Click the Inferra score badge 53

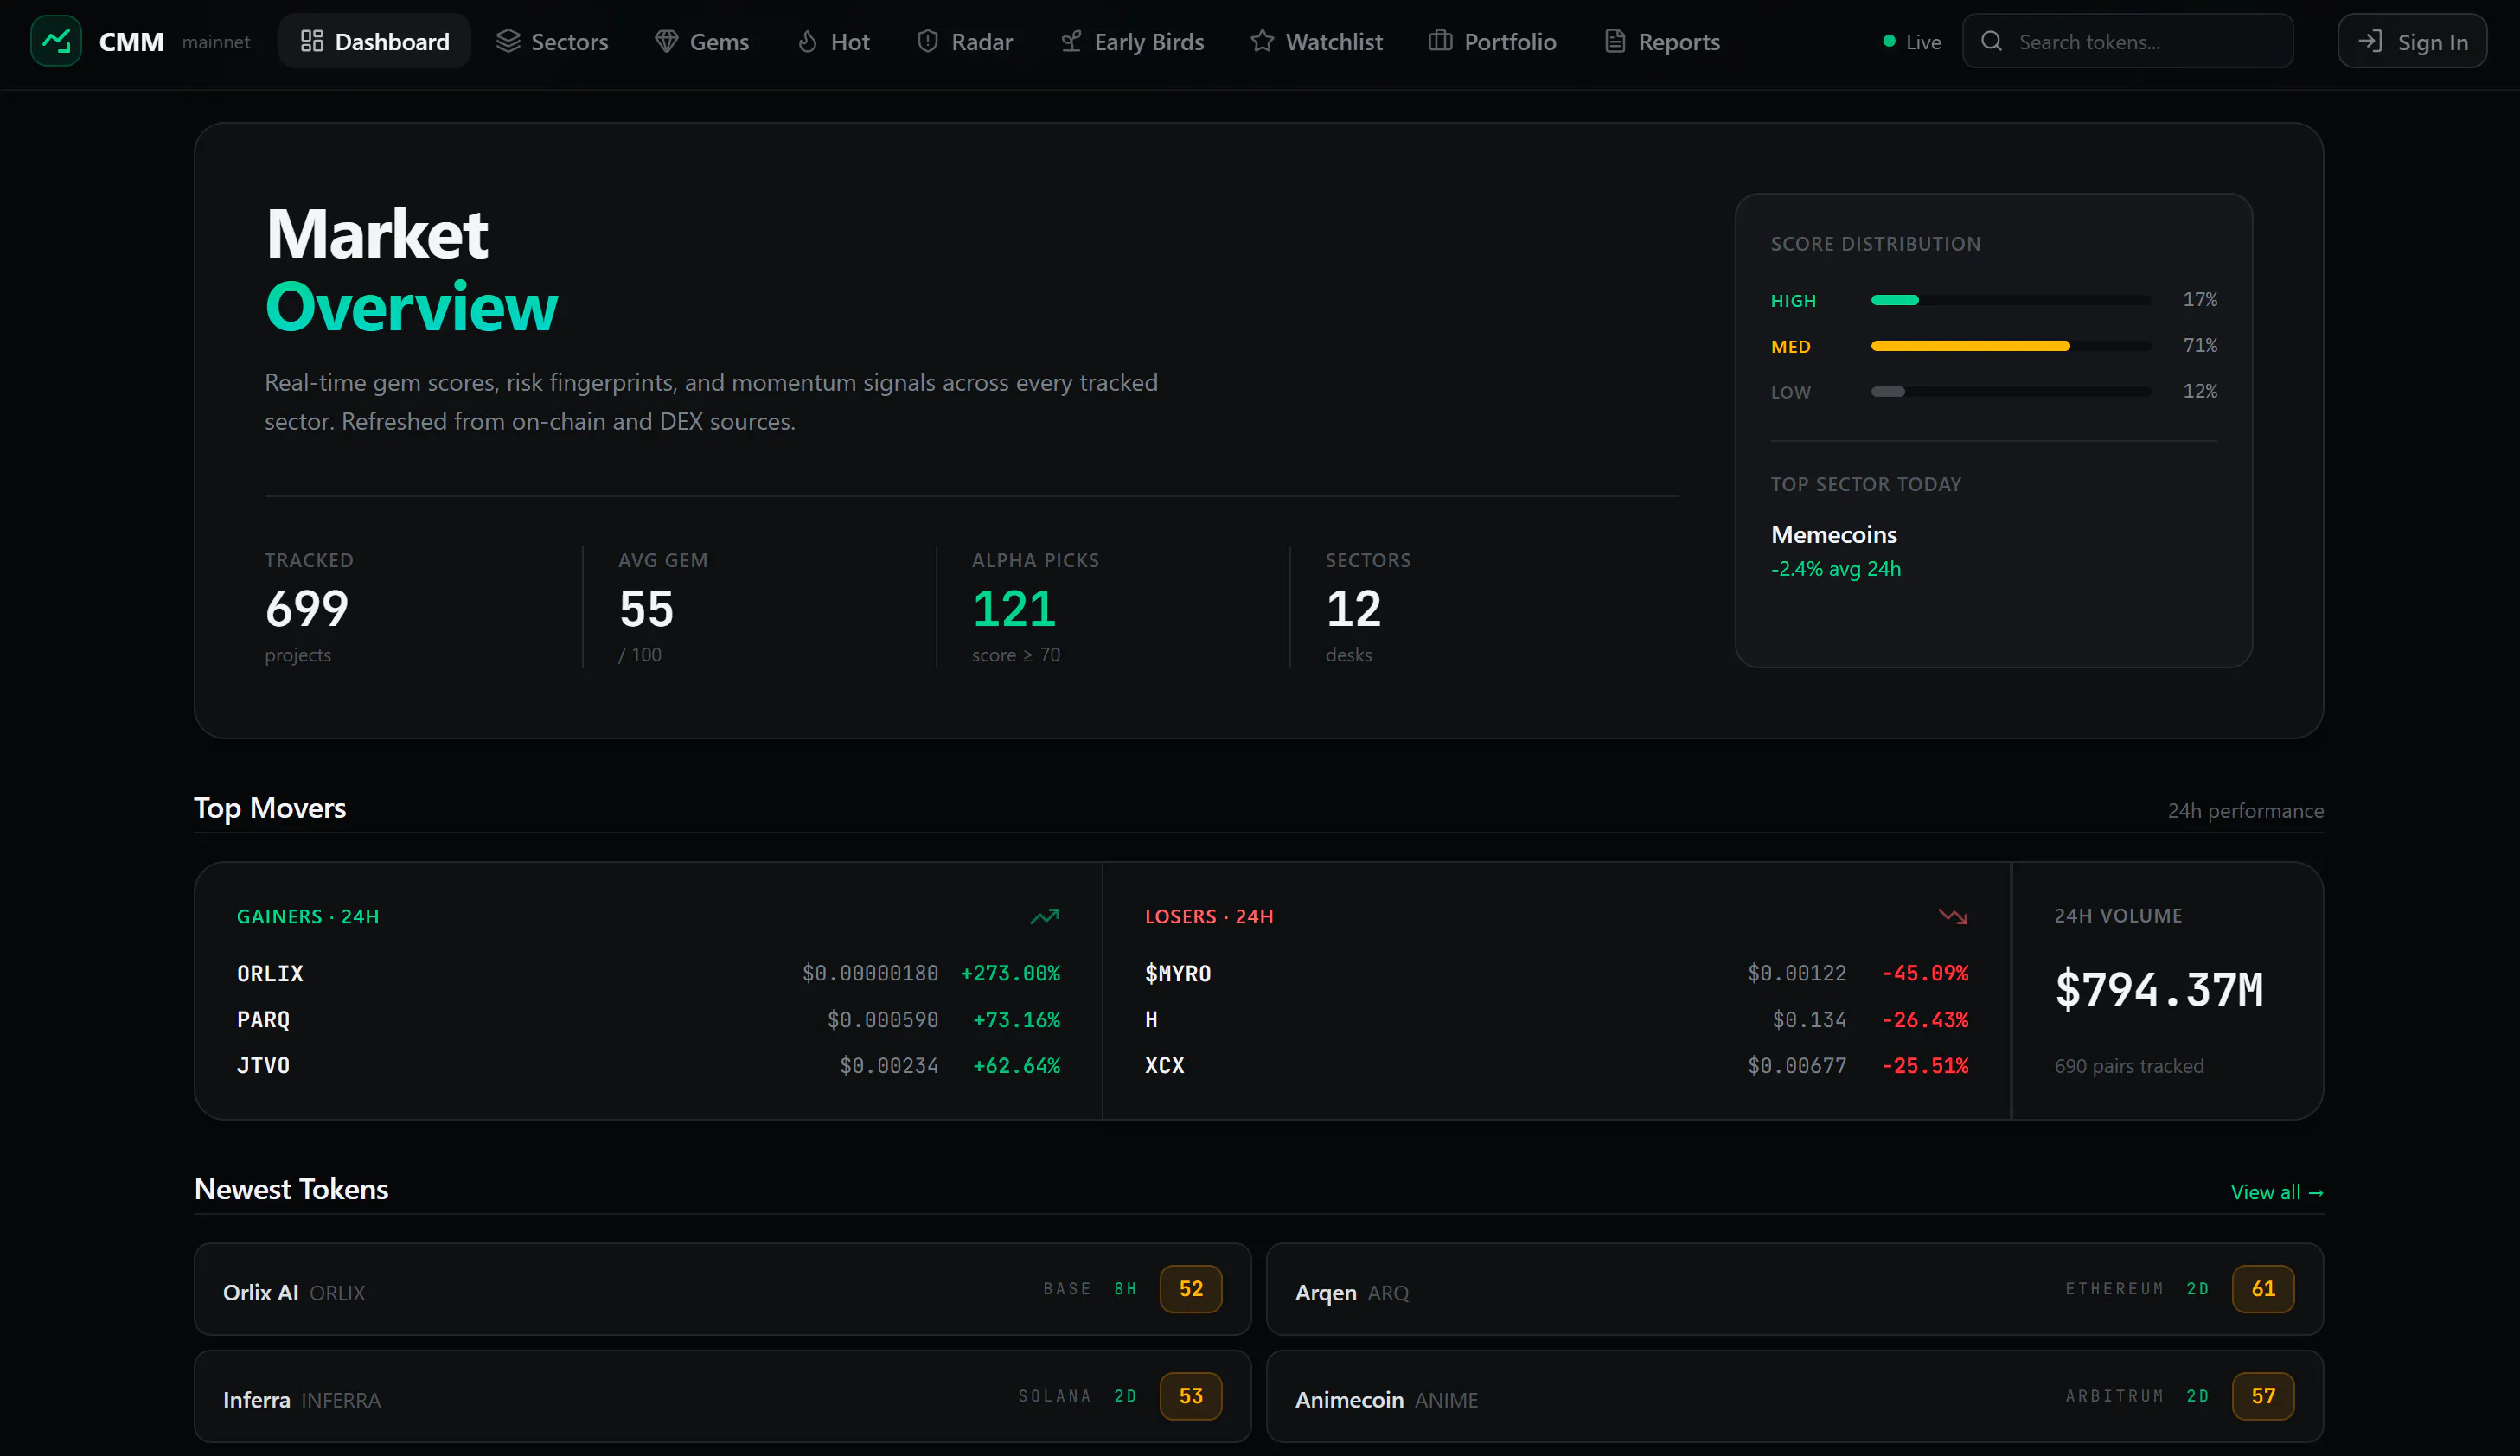point(1191,1396)
